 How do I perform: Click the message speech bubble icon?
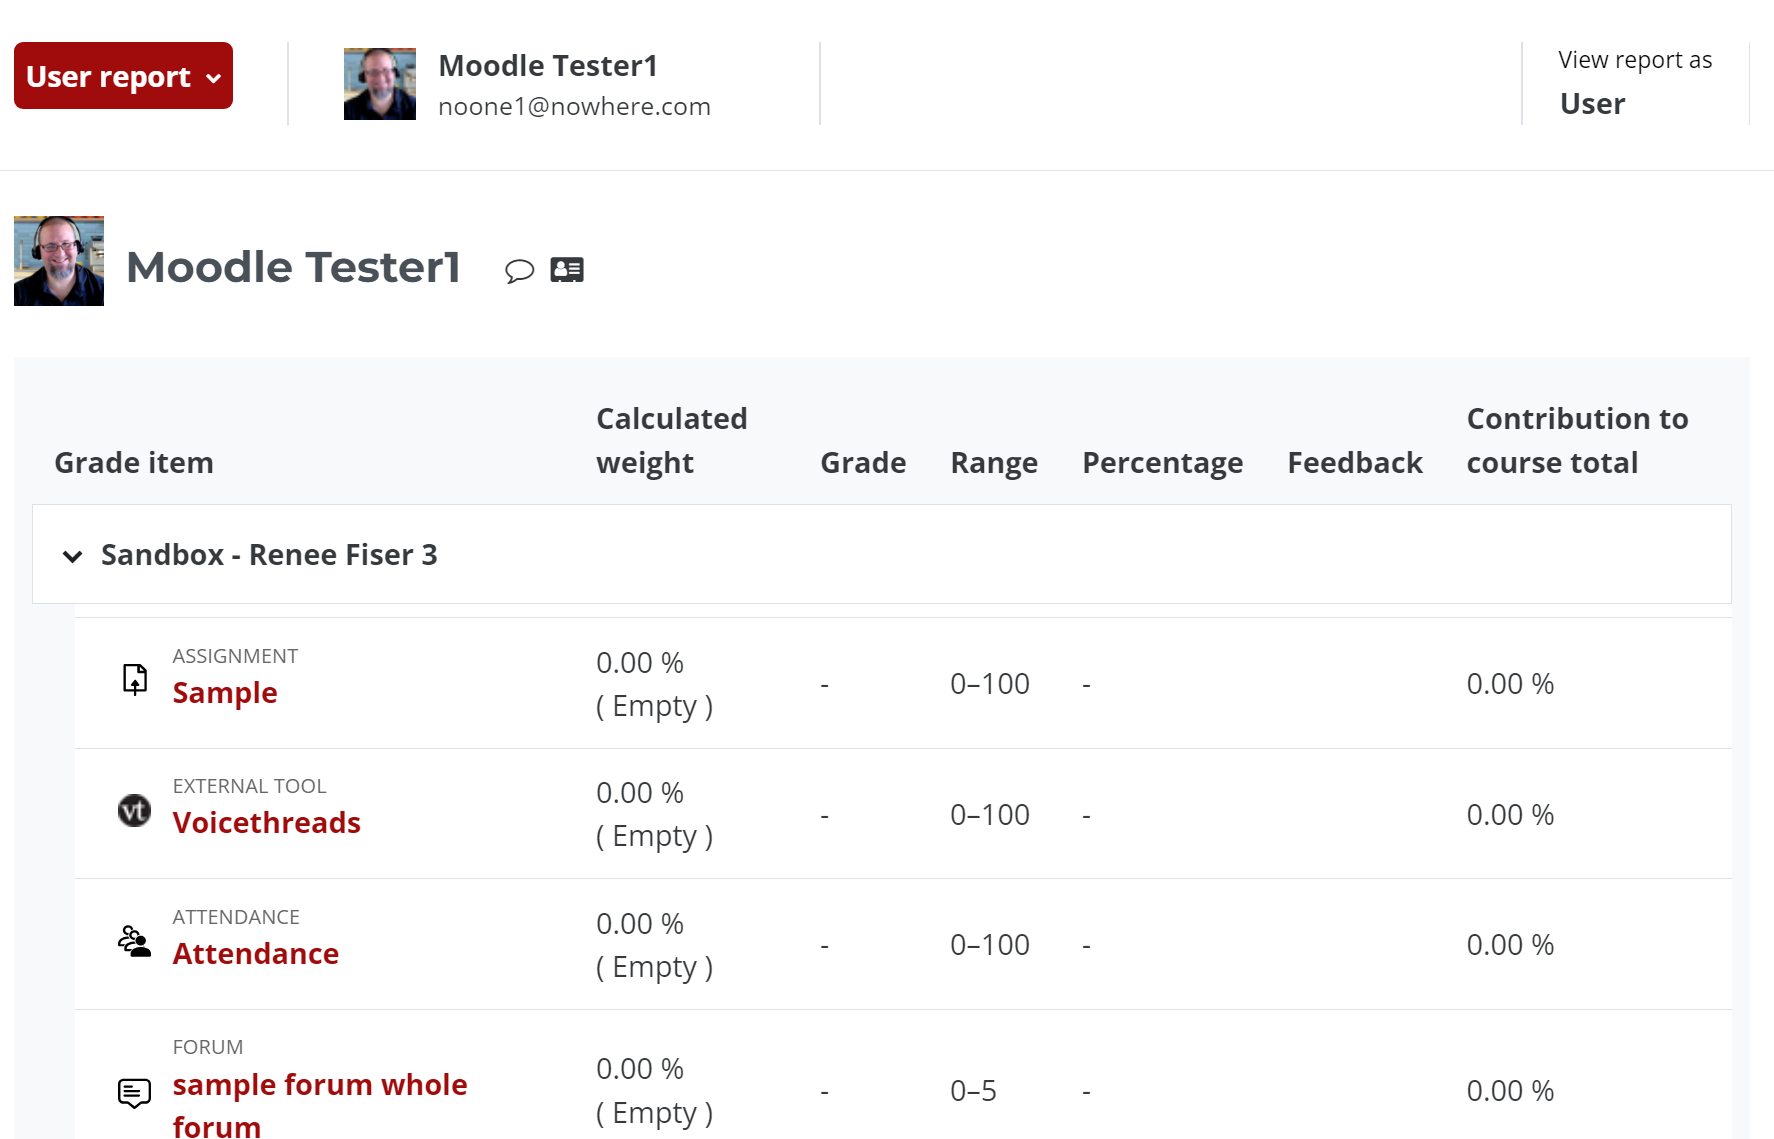point(519,270)
